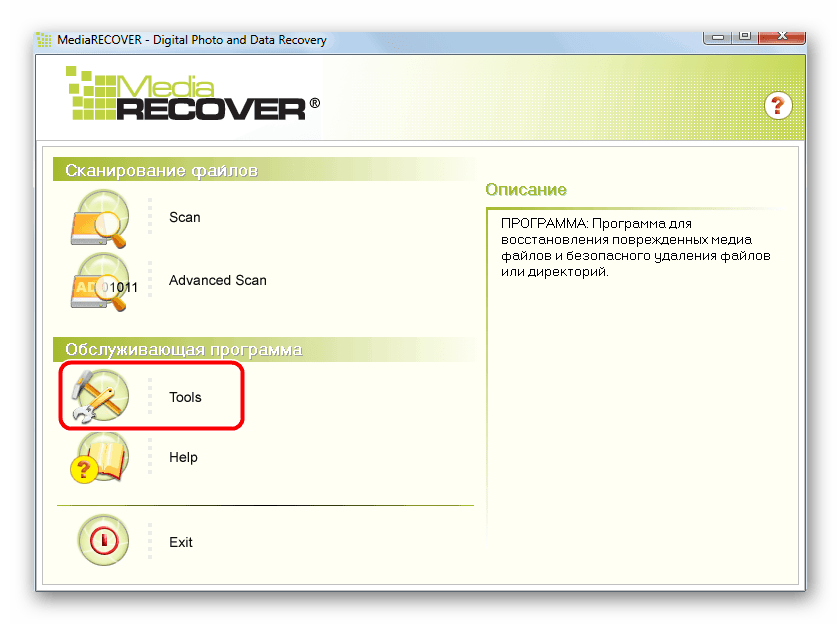The height and width of the screenshot is (624, 840).
Task: Open Help via the book icon
Action: coord(101,458)
